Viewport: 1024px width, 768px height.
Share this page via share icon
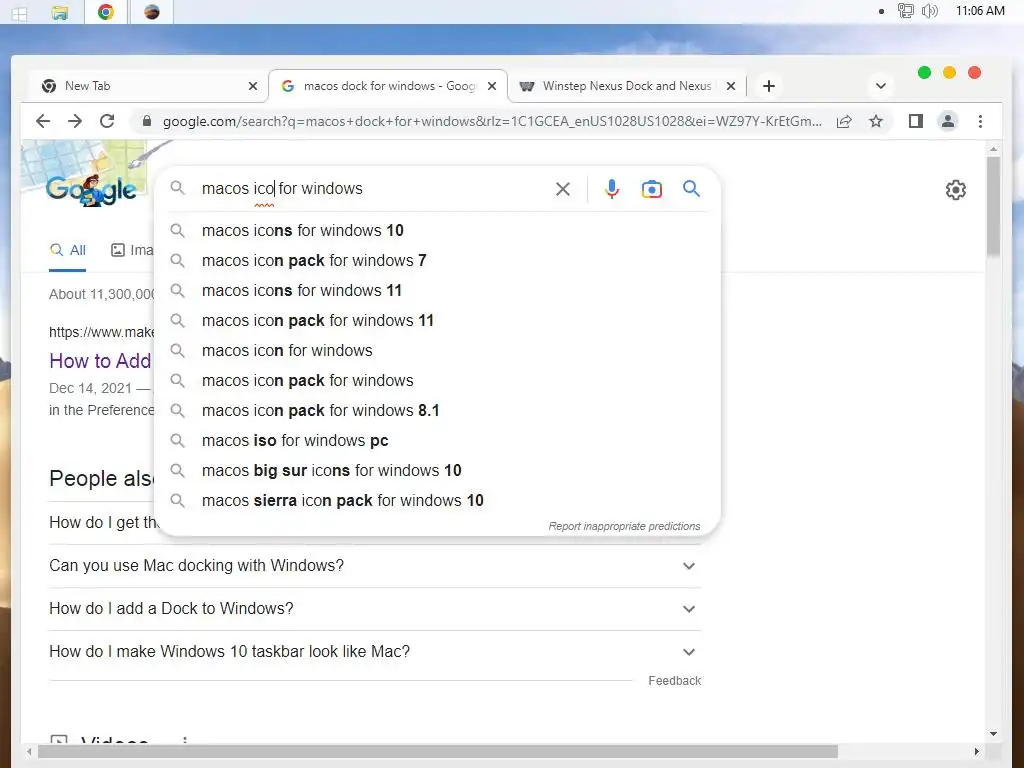[x=844, y=121]
